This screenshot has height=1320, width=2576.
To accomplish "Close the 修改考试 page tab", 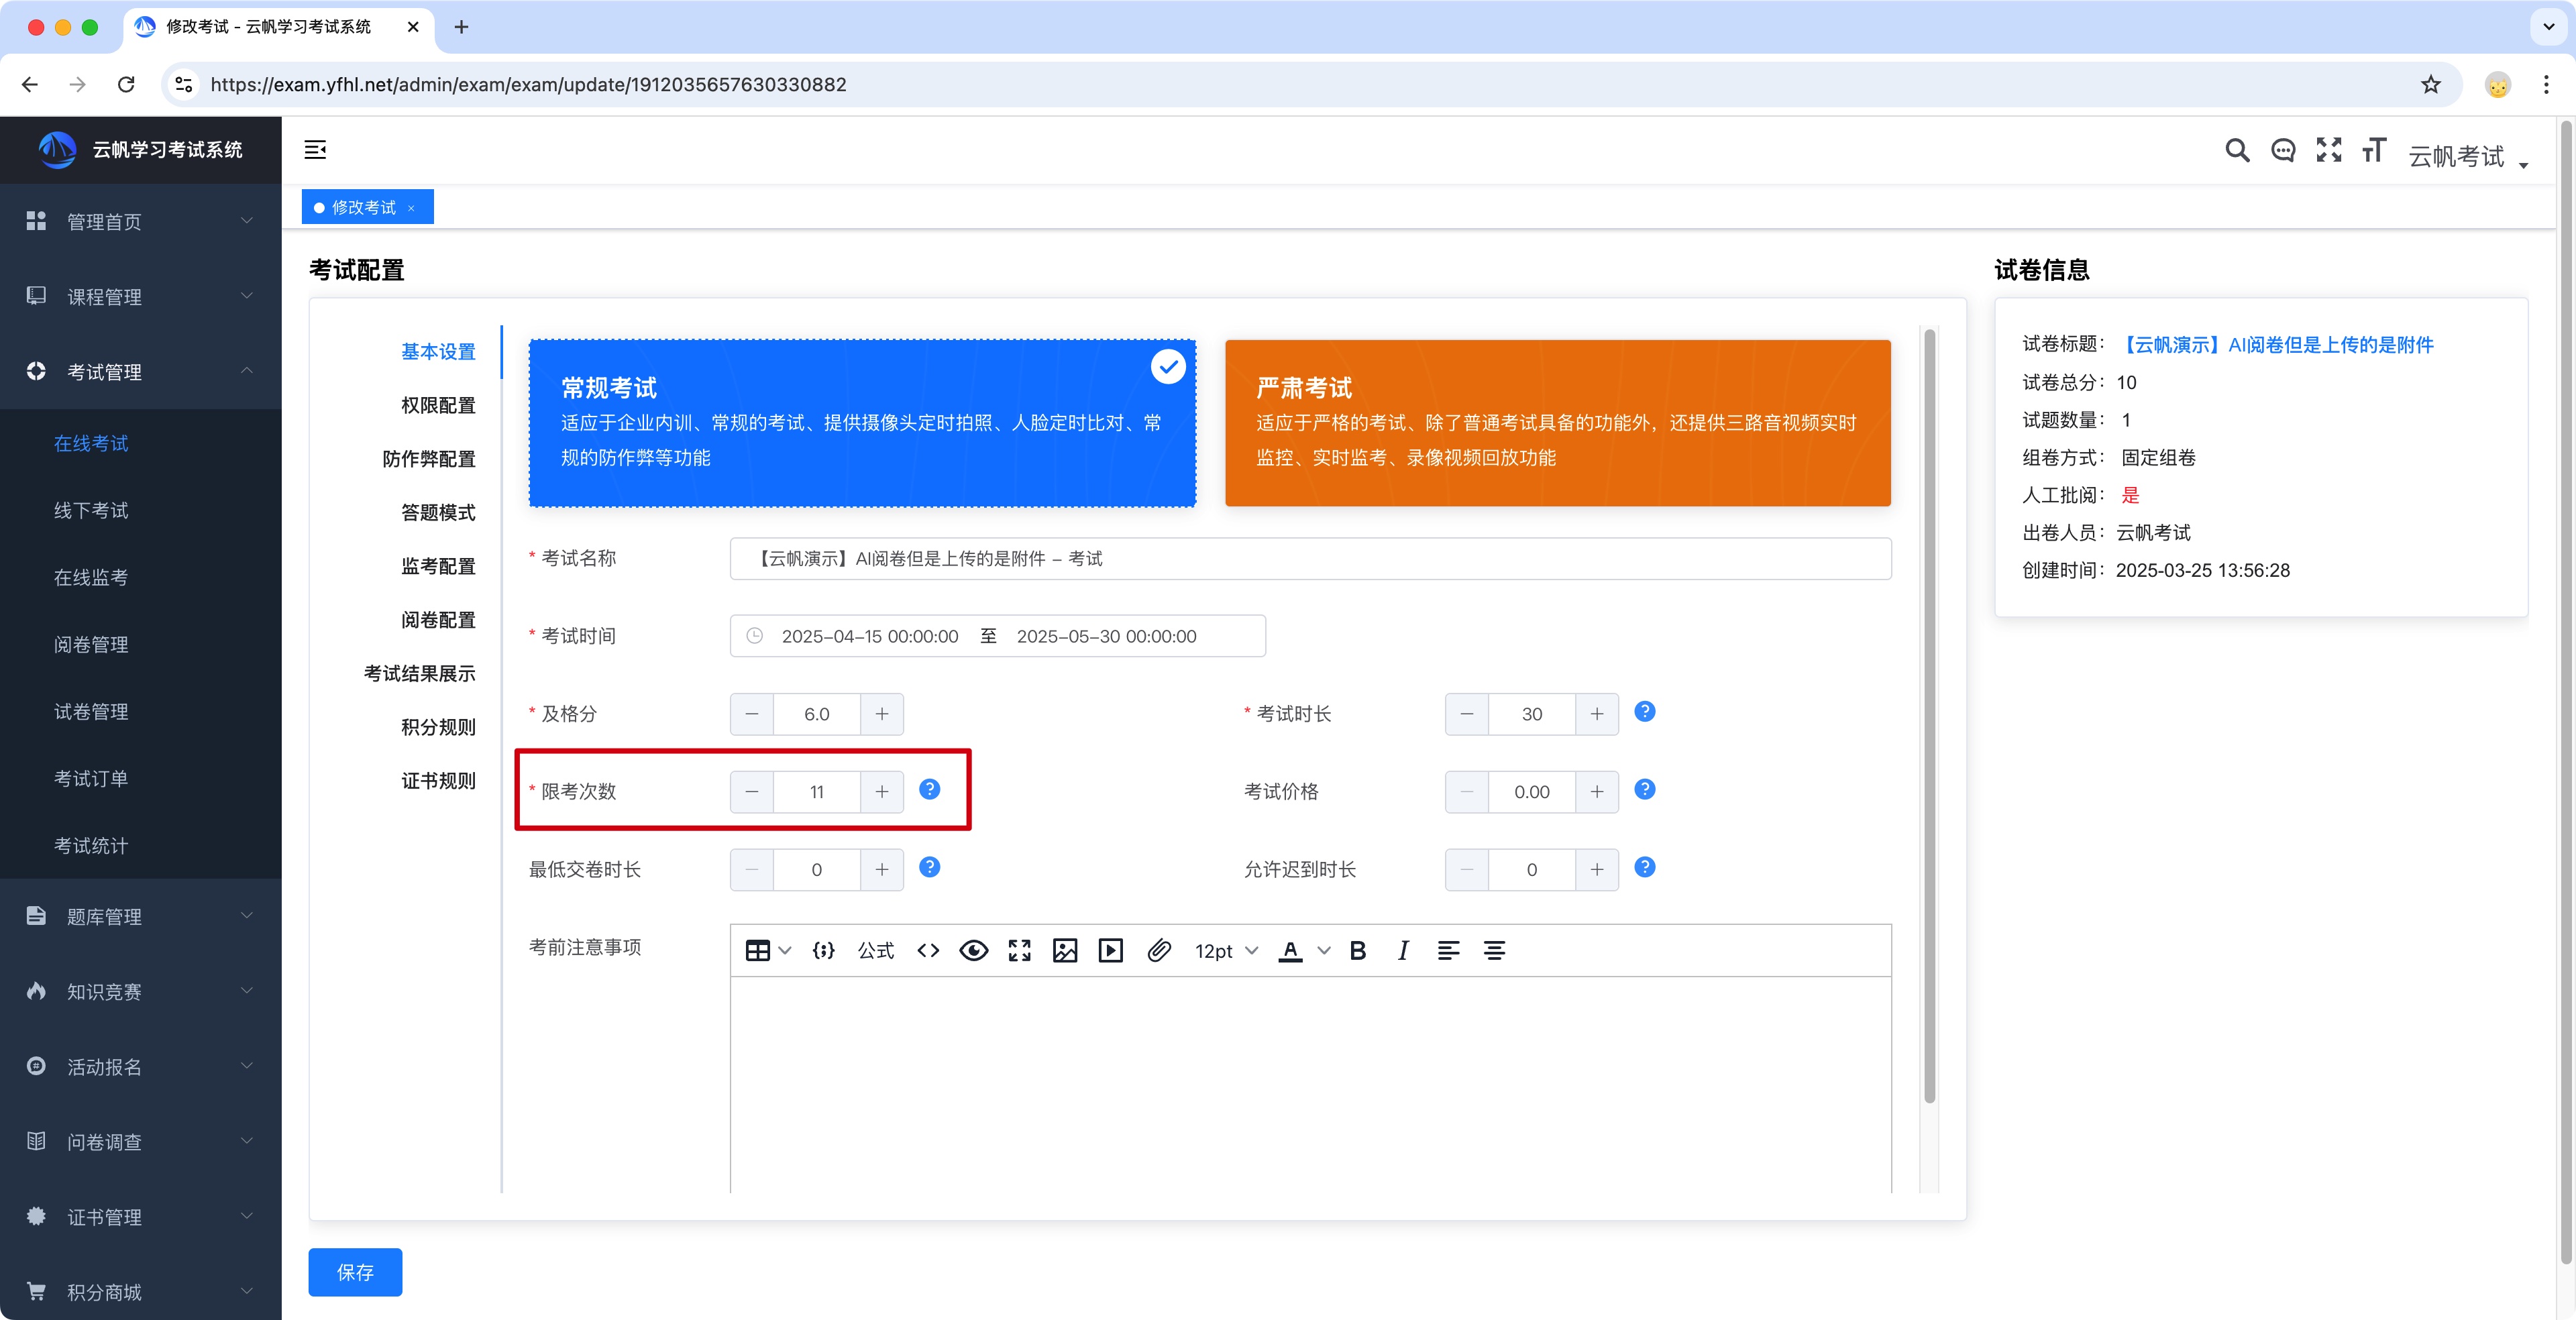I will point(411,208).
